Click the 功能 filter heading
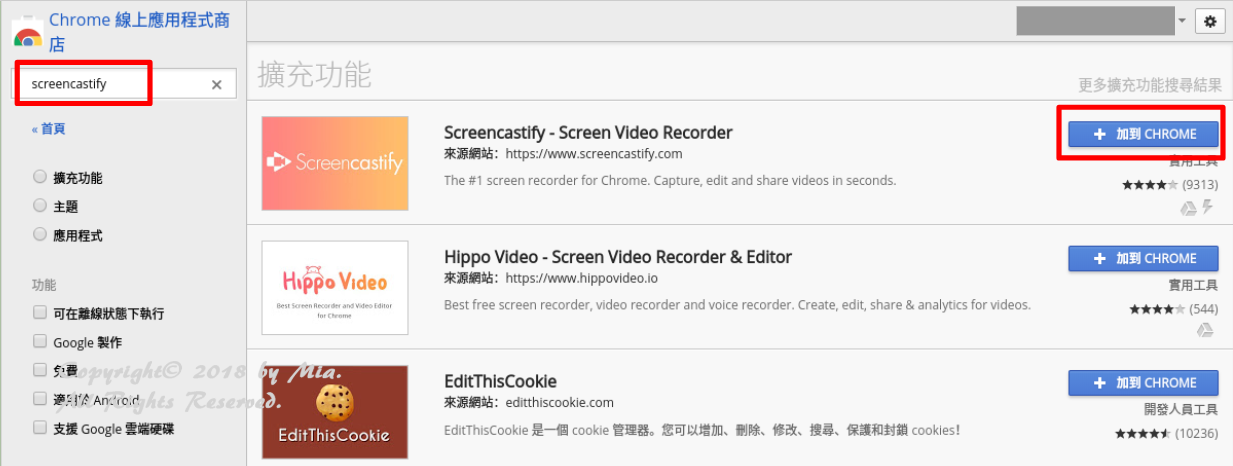Image resolution: width=1233 pixels, height=466 pixels. tap(44, 285)
